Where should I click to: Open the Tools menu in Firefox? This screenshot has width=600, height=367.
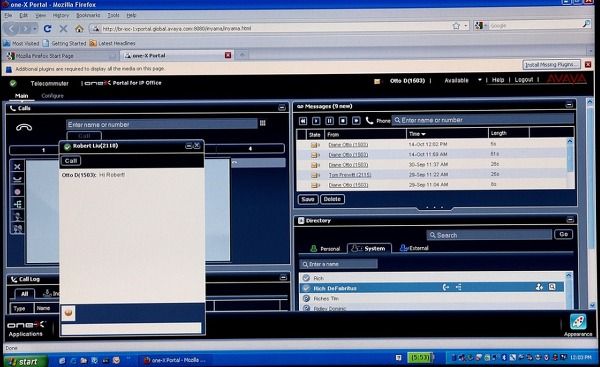[x=113, y=15]
